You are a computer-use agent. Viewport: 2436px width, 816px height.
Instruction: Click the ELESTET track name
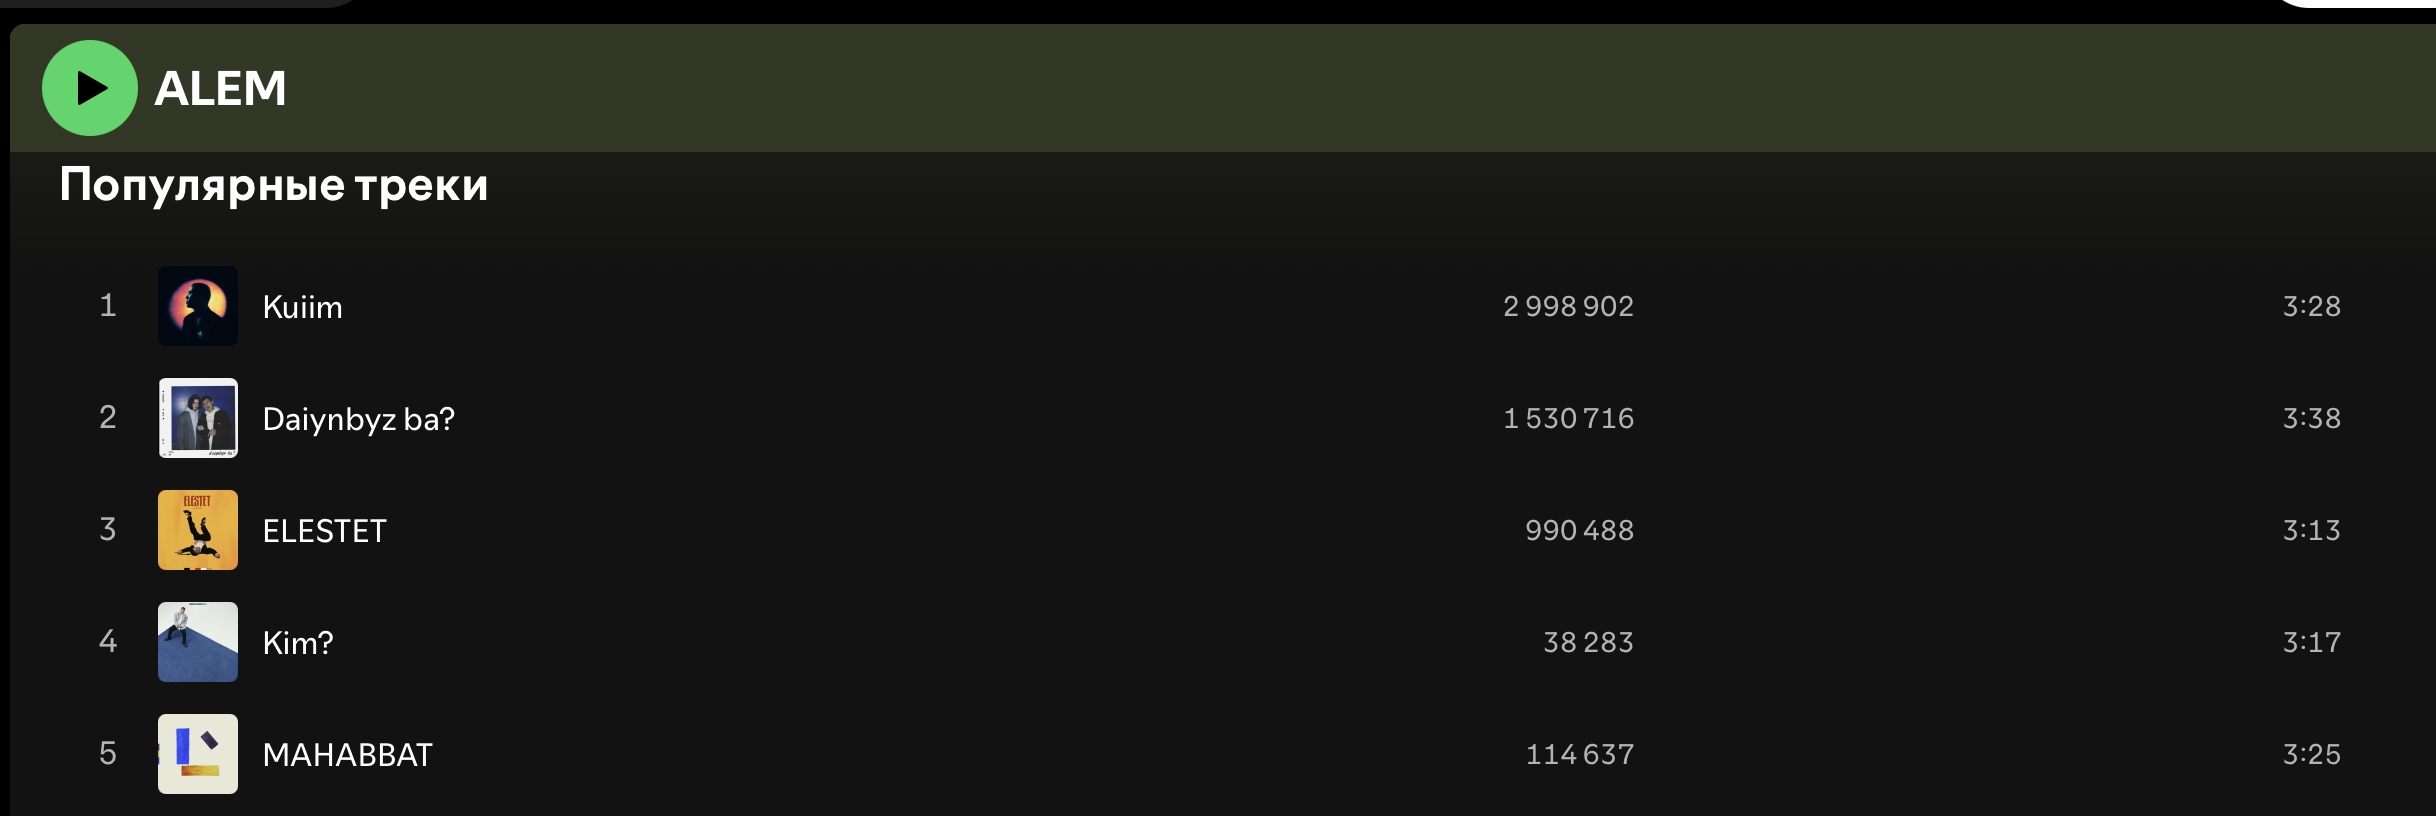point(324,531)
